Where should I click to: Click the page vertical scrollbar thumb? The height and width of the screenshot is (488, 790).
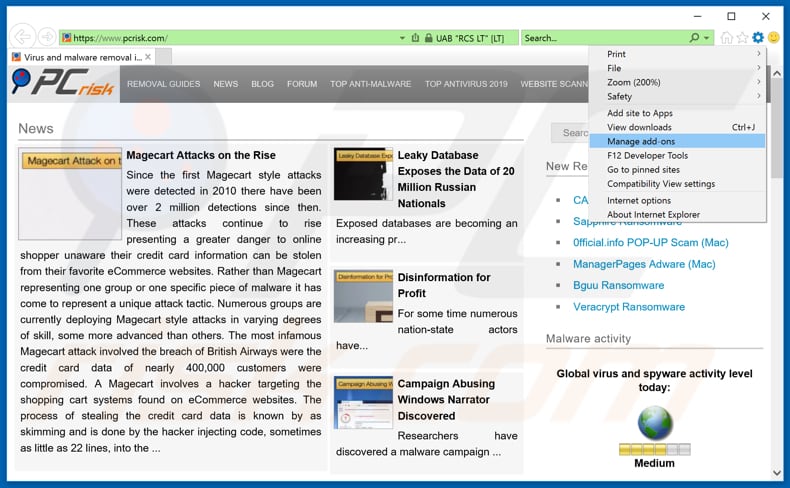pyautogui.click(x=776, y=128)
